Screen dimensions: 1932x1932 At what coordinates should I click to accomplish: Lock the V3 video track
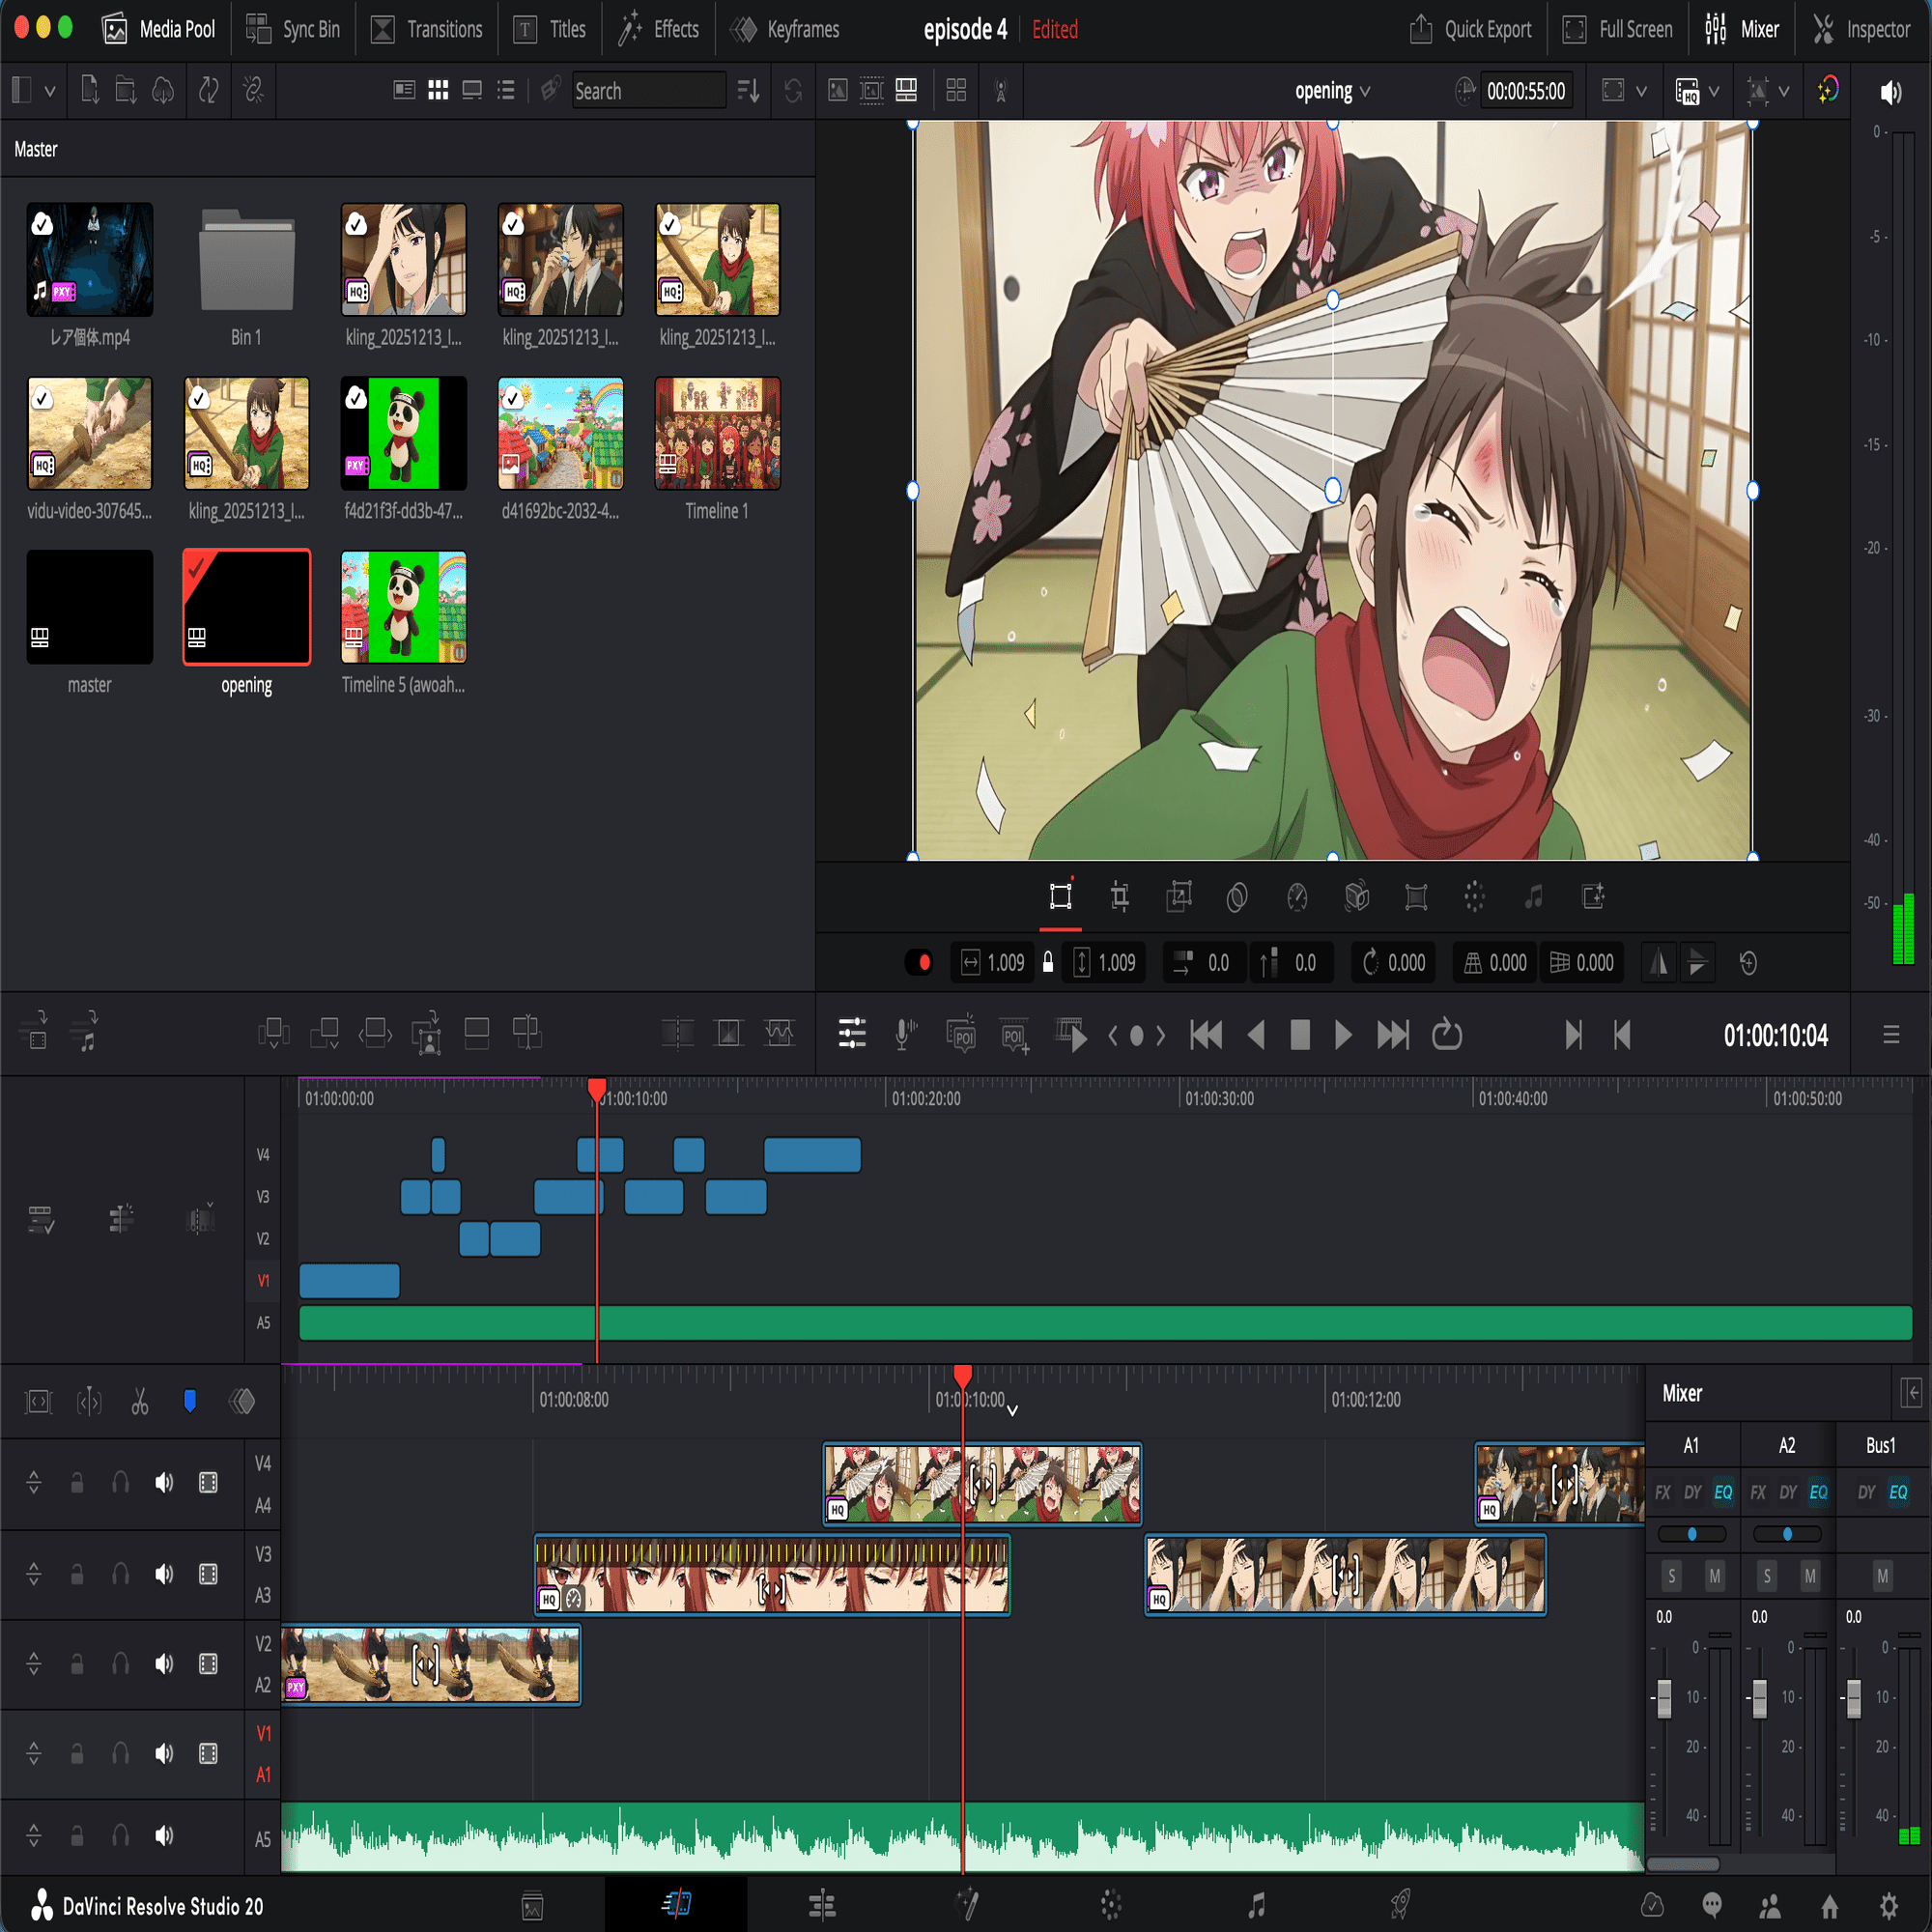click(x=77, y=1573)
